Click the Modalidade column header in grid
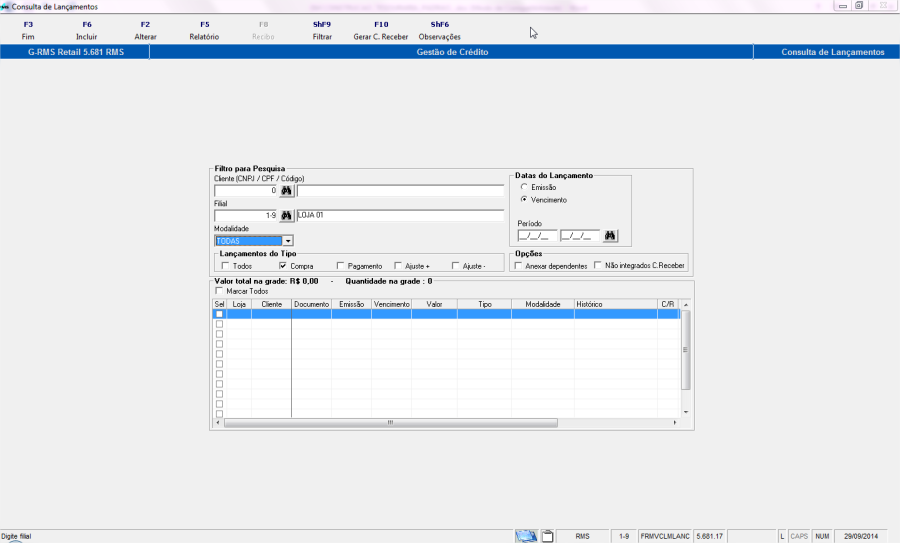 coord(543,304)
